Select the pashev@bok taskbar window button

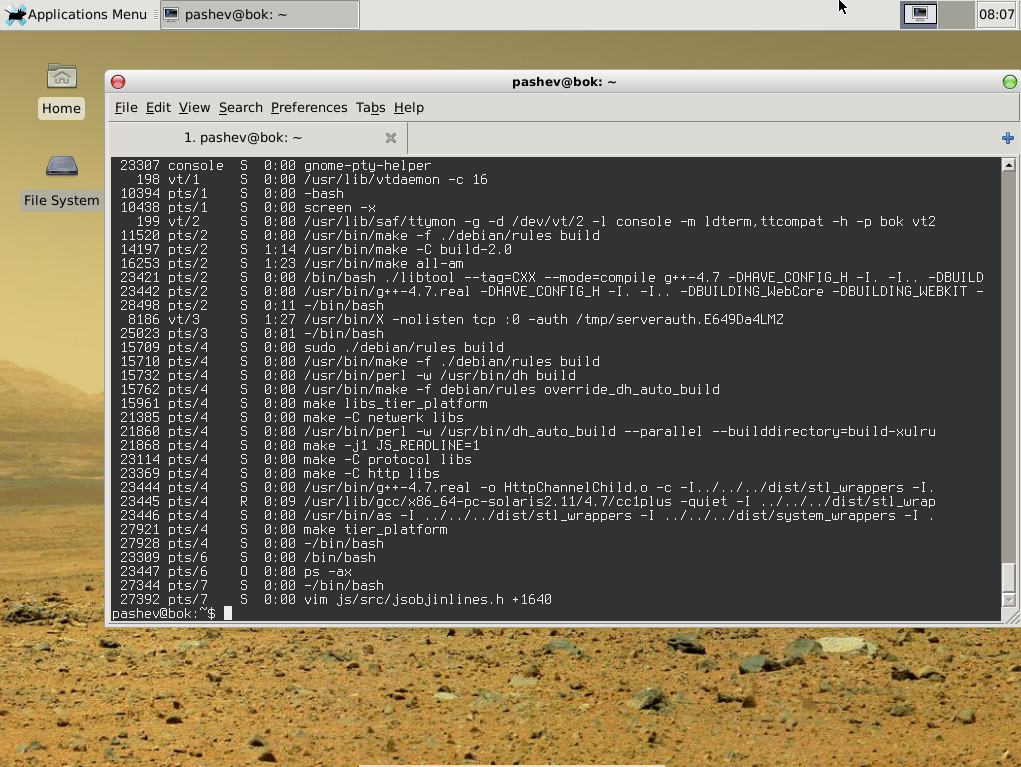coord(260,14)
